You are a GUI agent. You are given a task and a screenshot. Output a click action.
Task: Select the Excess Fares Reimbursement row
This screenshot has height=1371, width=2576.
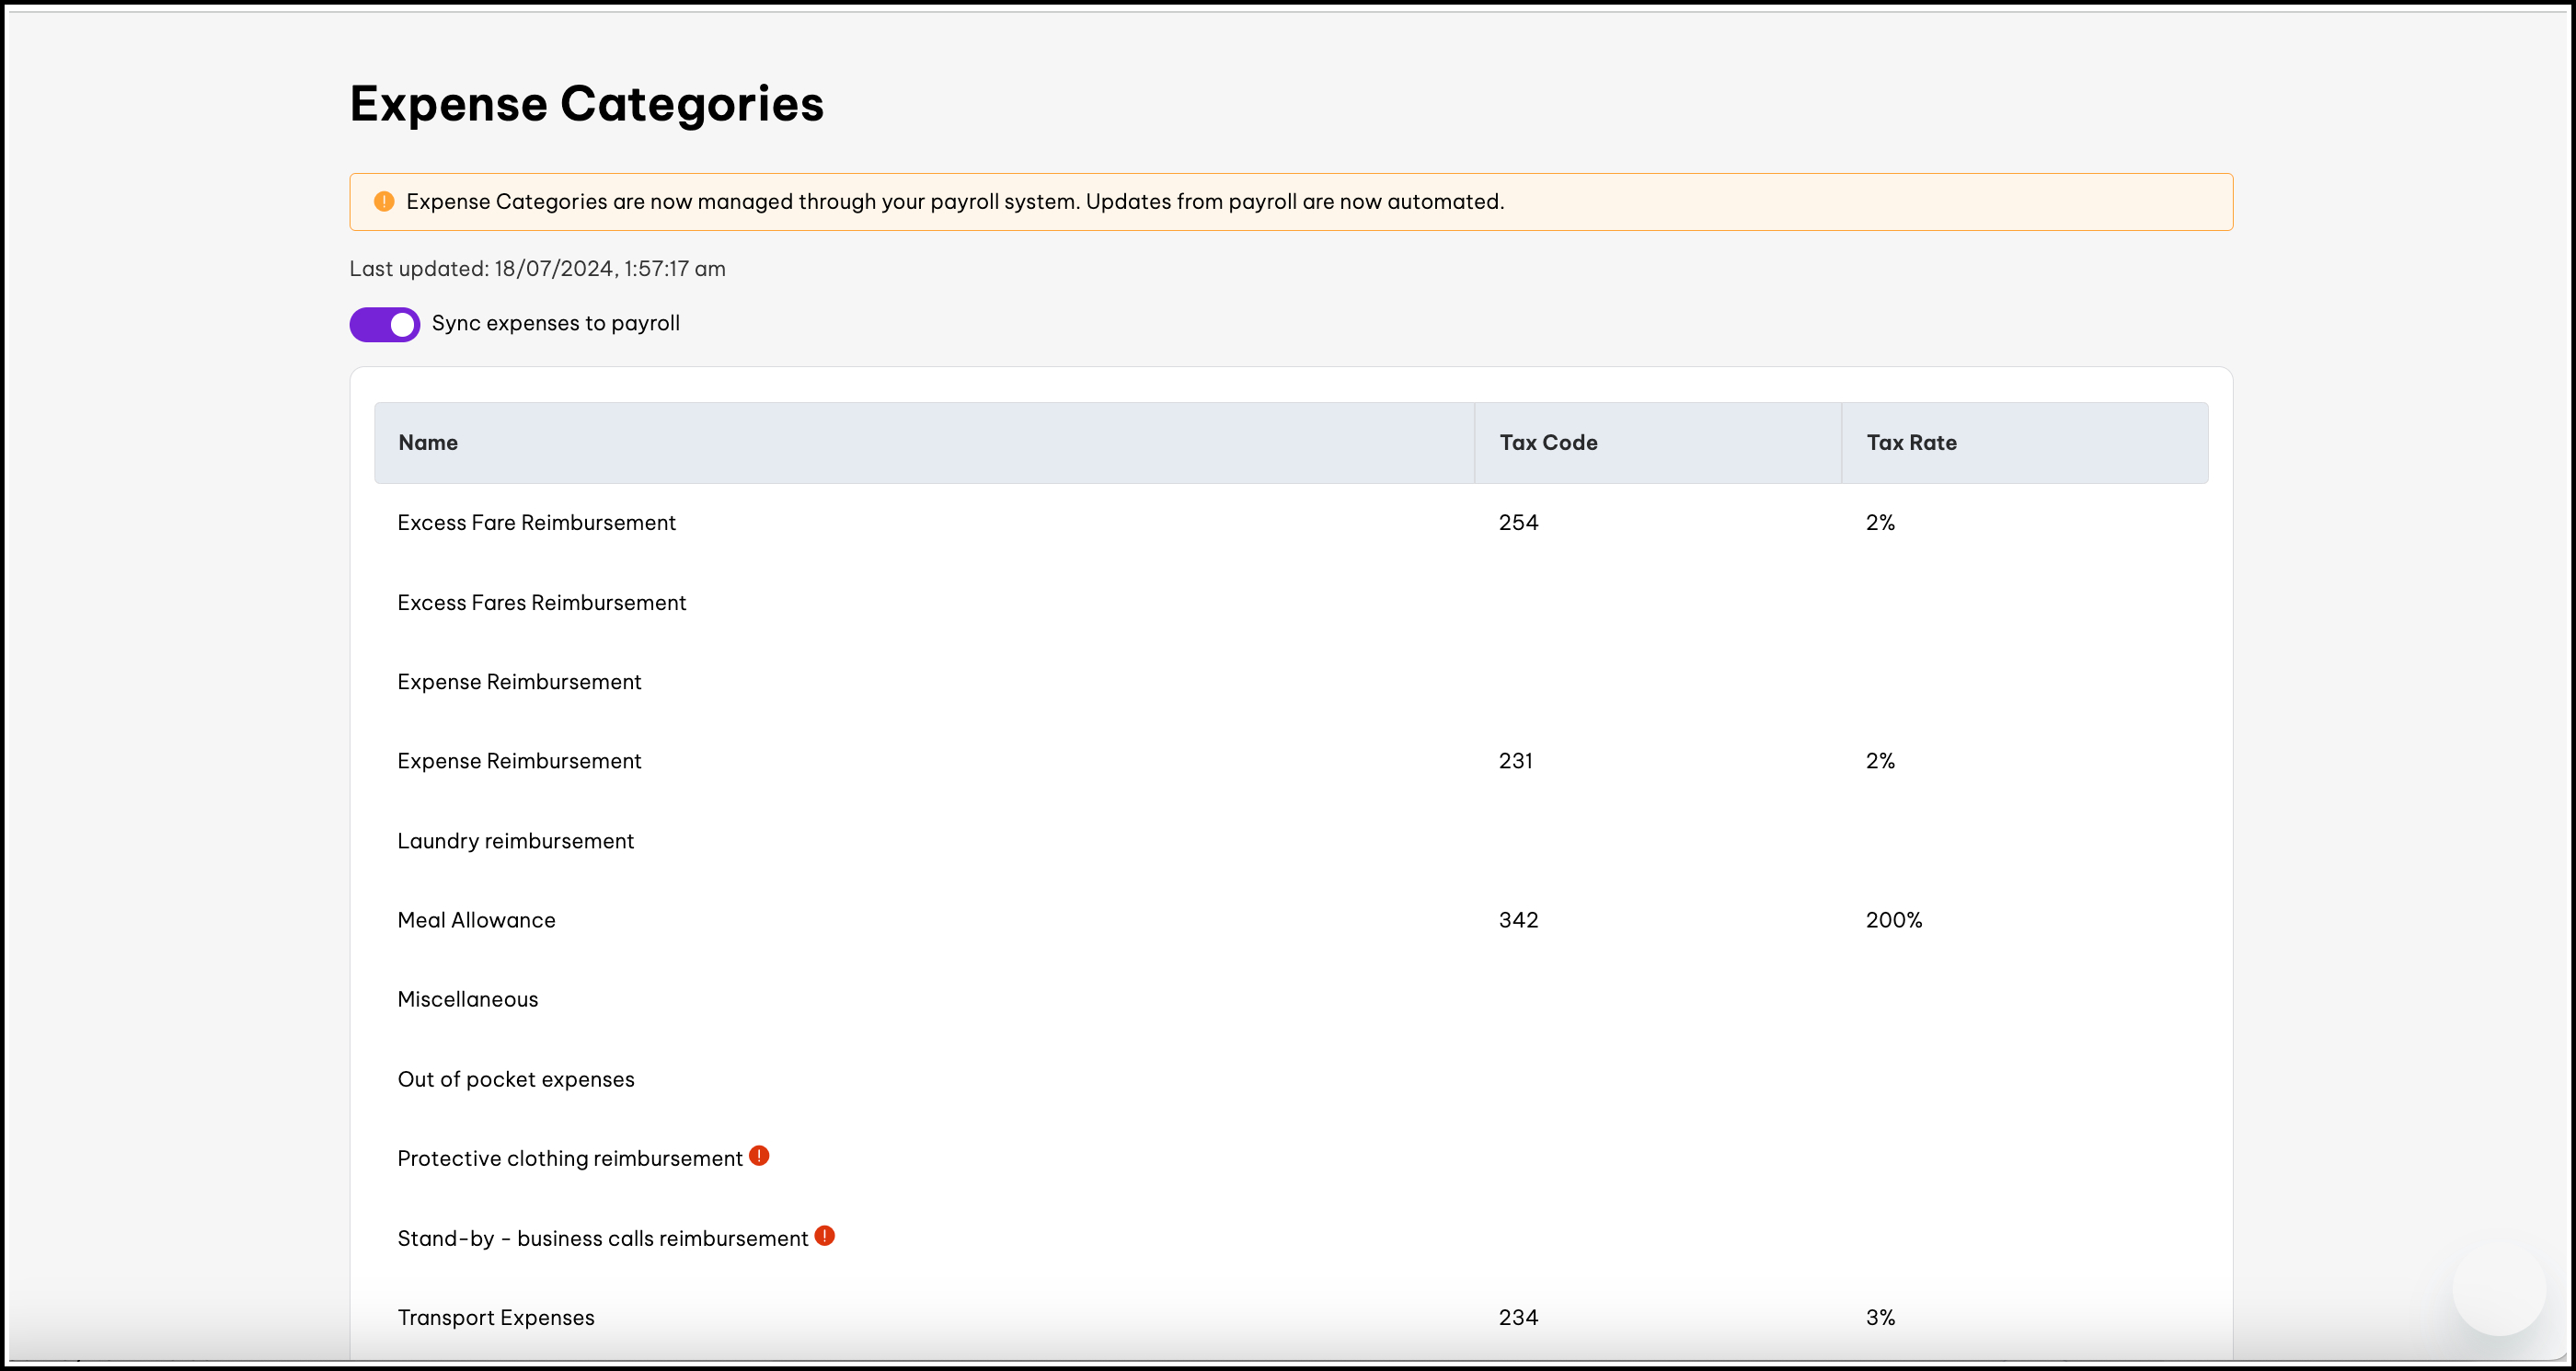point(541,603)
